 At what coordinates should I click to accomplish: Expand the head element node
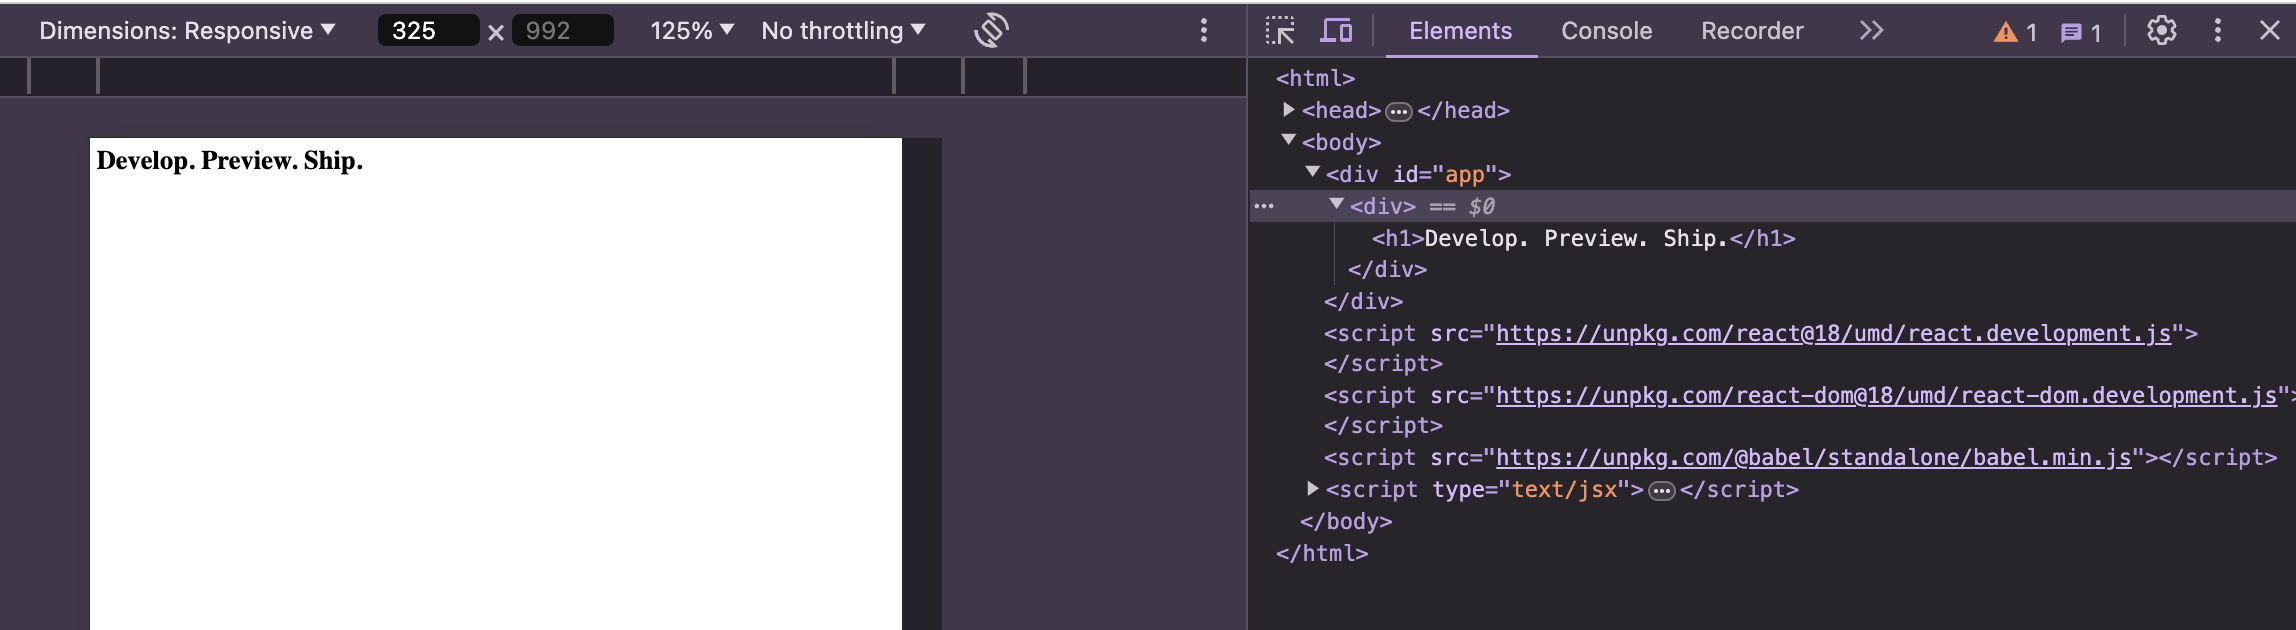click(1289, 110)
